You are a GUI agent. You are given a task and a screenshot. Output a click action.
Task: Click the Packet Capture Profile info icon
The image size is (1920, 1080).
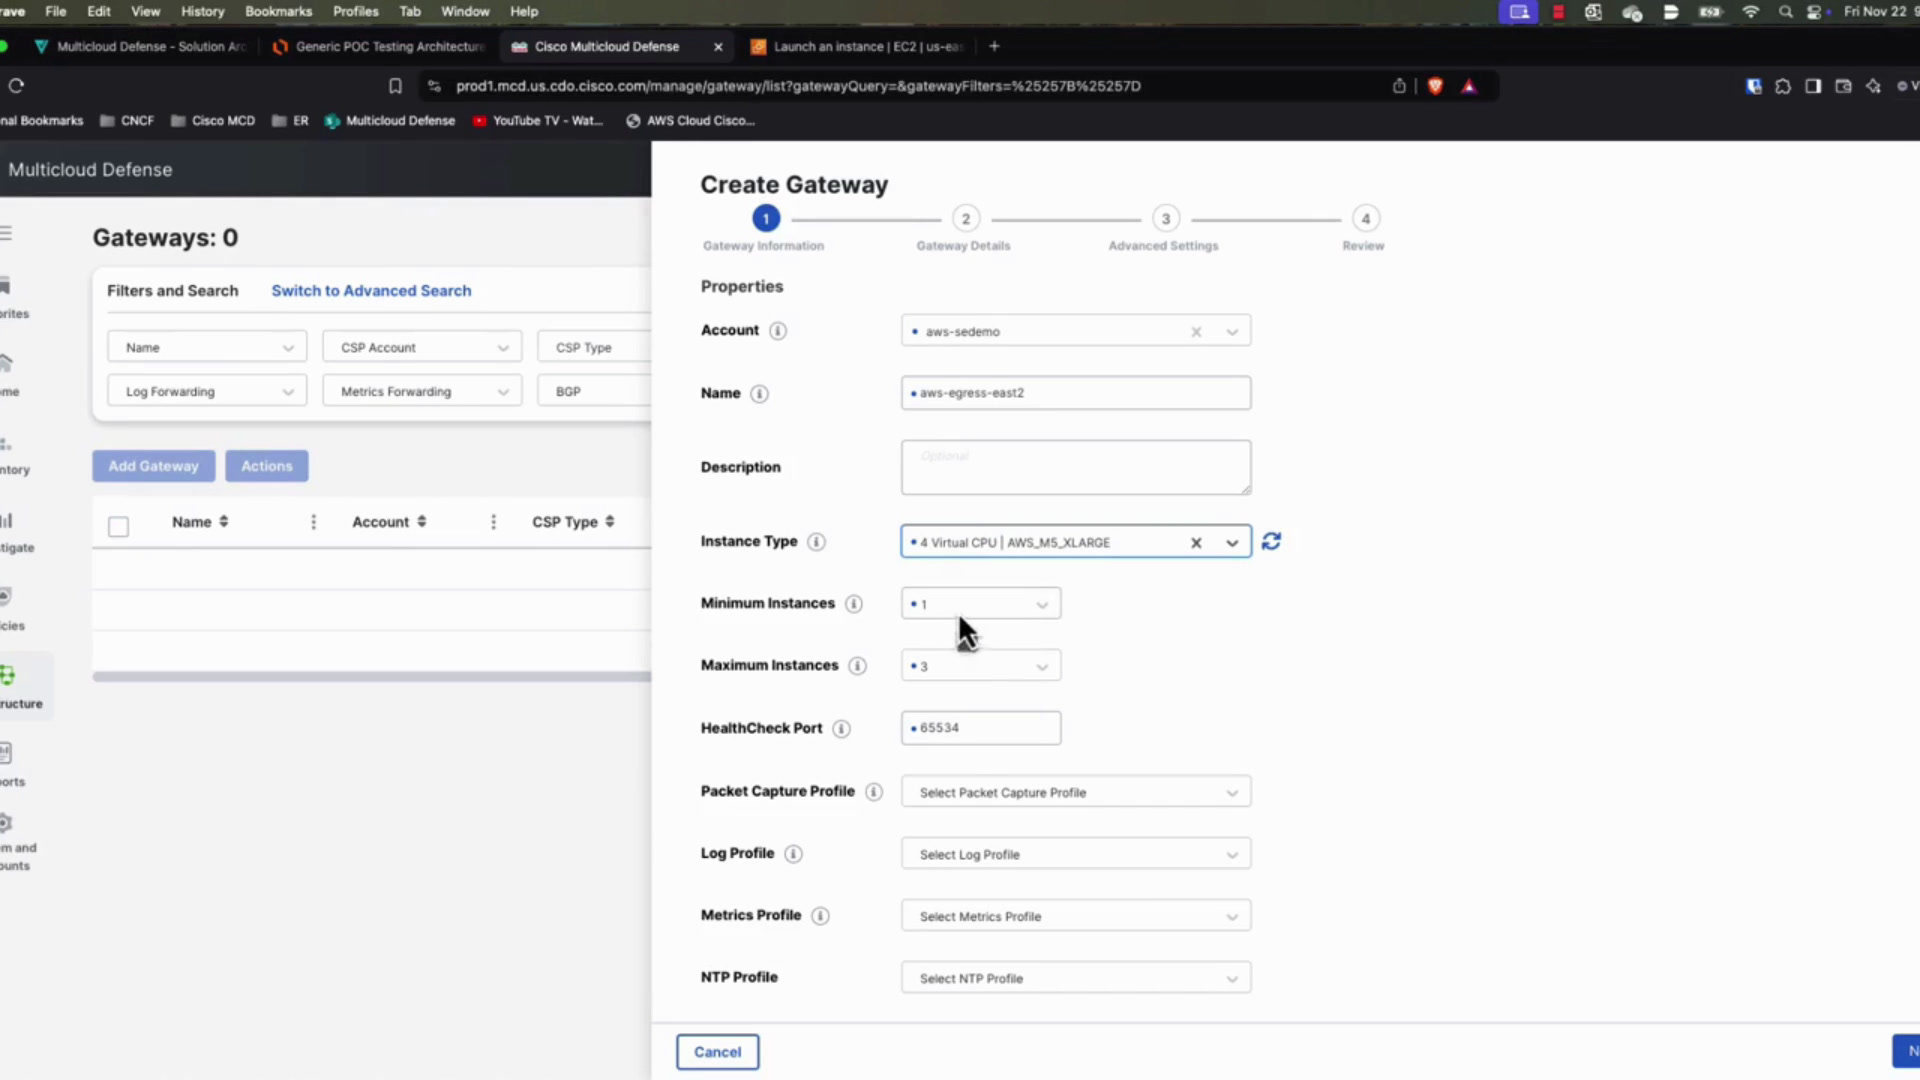tap(874, 792)
